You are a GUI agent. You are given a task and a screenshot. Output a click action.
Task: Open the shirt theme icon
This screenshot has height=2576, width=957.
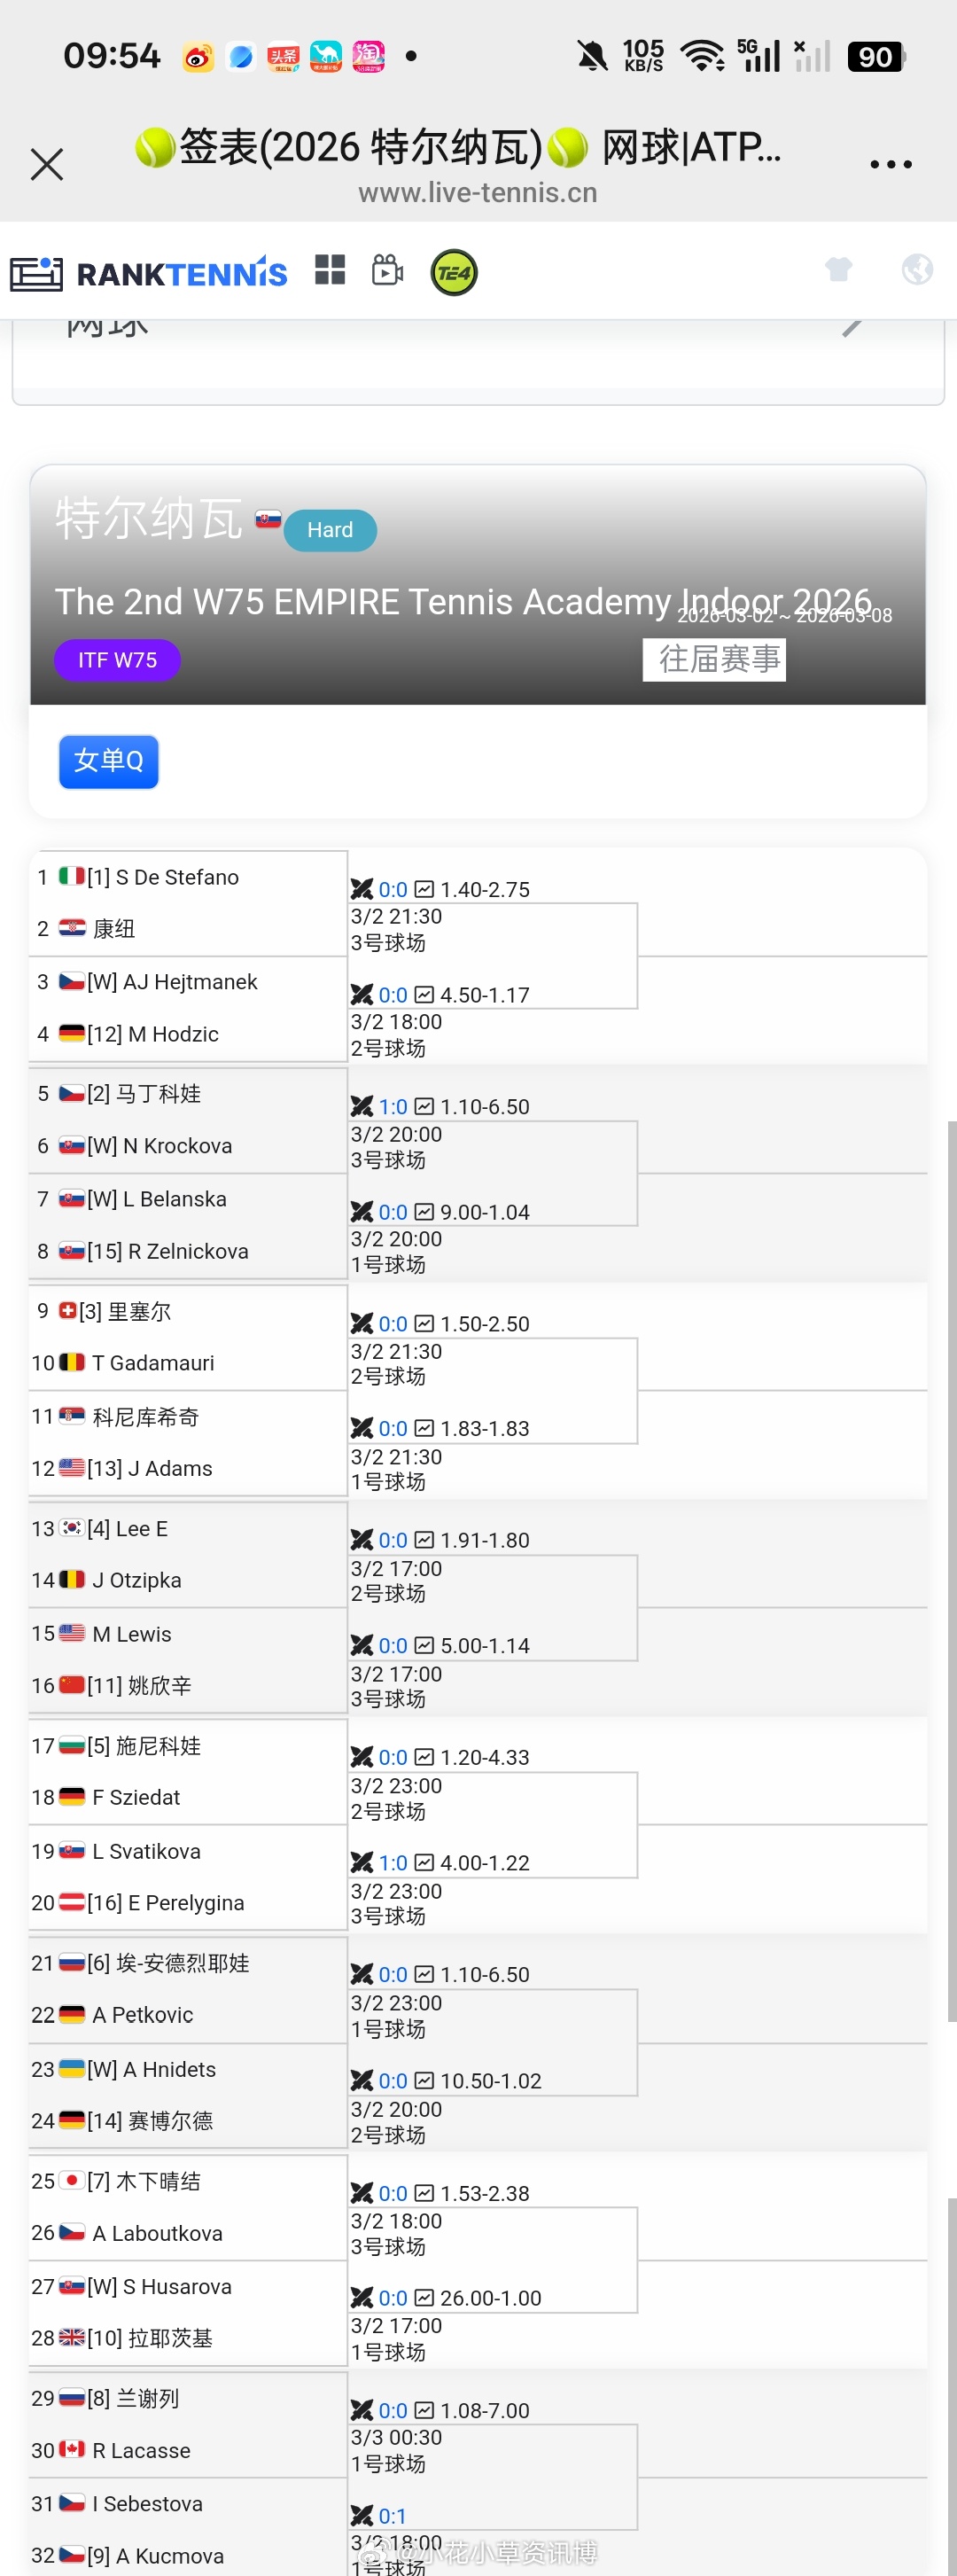838,269
